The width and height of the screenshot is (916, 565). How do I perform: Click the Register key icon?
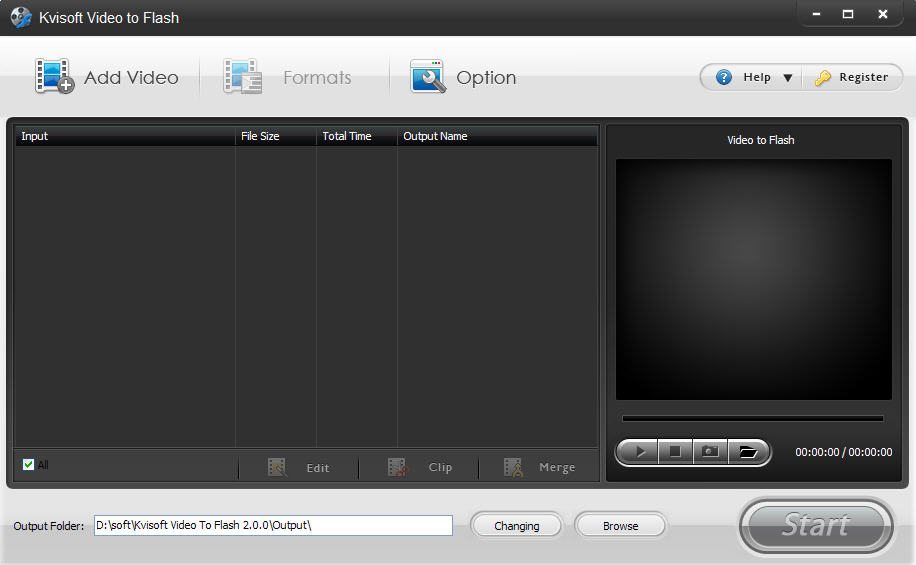pyautogui.click(x=823, y=77)
